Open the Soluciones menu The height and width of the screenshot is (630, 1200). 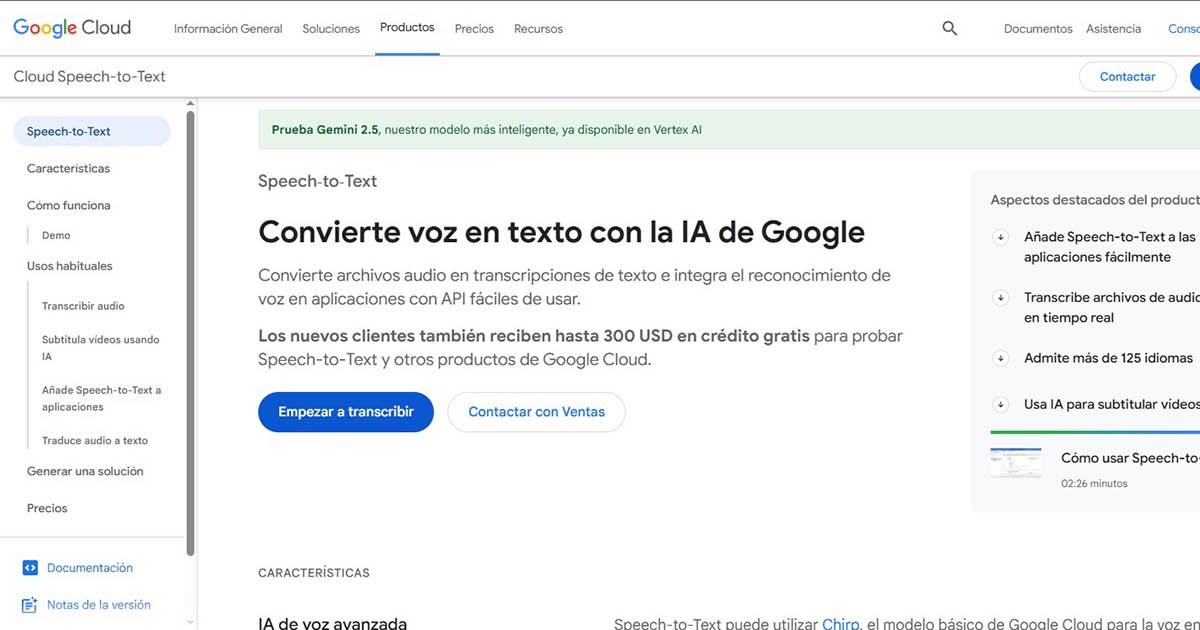tap(331, 29)
